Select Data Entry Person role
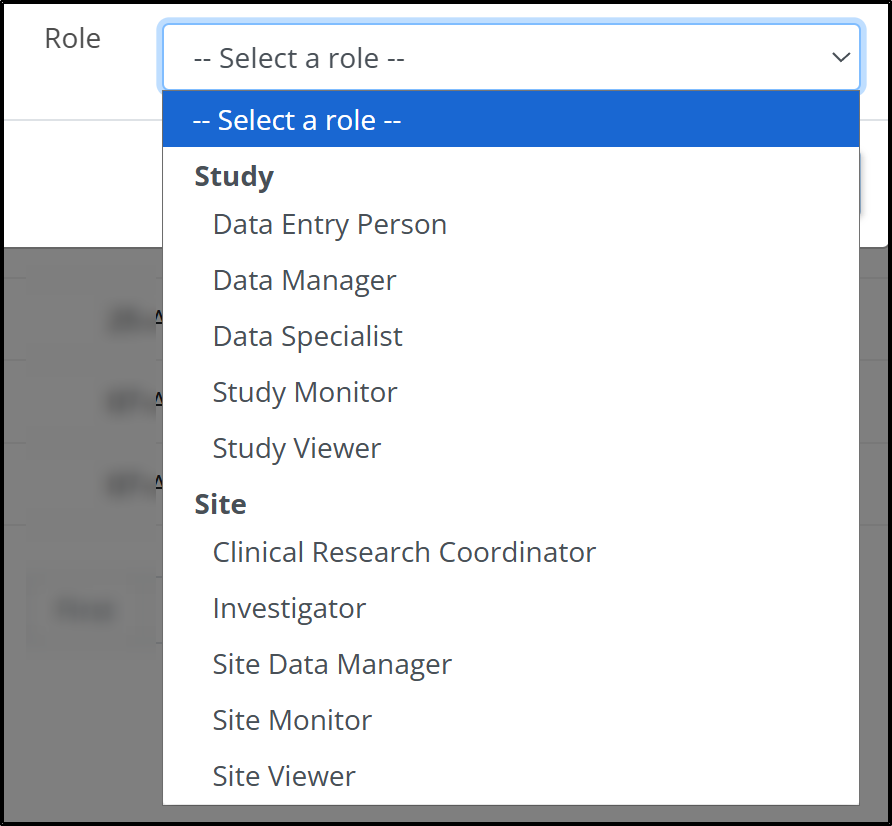Screen dimensions: 892x826 (x=330, y=224)
